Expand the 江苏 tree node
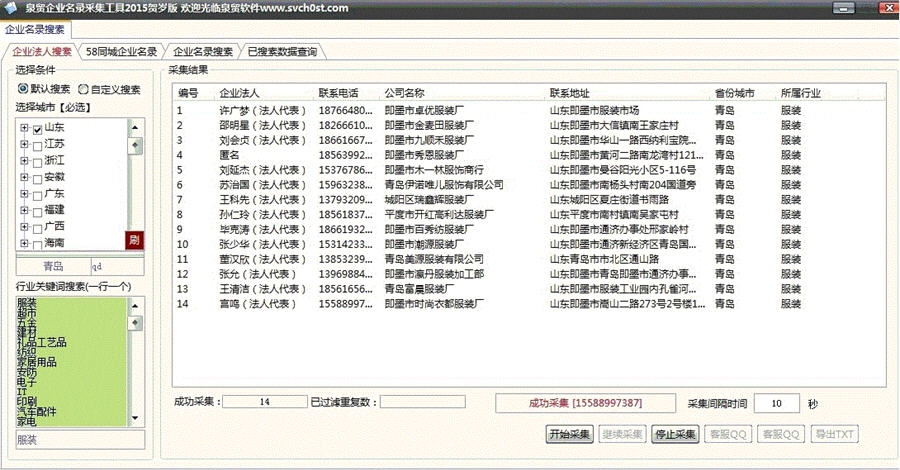900x470 pixels. pyautogui.click(x=24, y=144)
